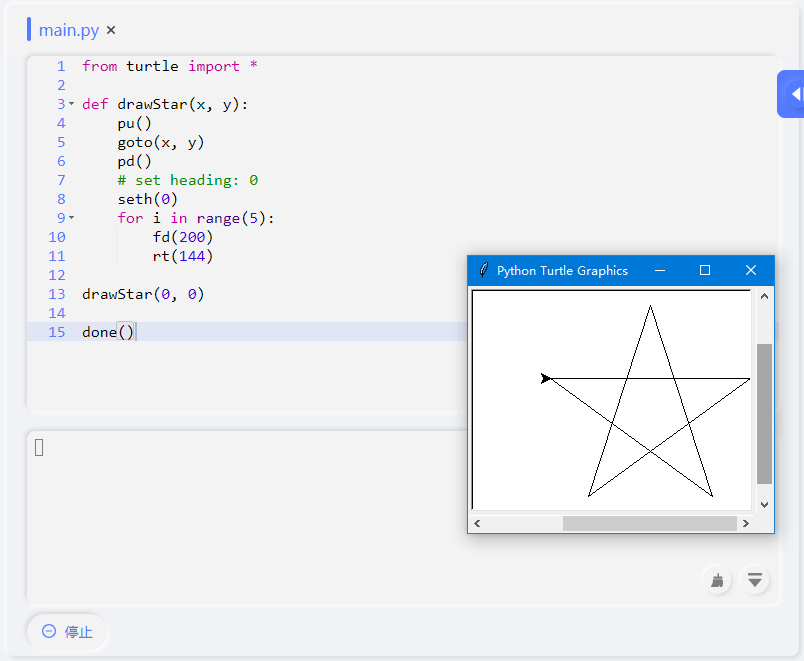Click the 'from turtle import *' line
This screenshot has height=661, width=804.
click(170, 66)
